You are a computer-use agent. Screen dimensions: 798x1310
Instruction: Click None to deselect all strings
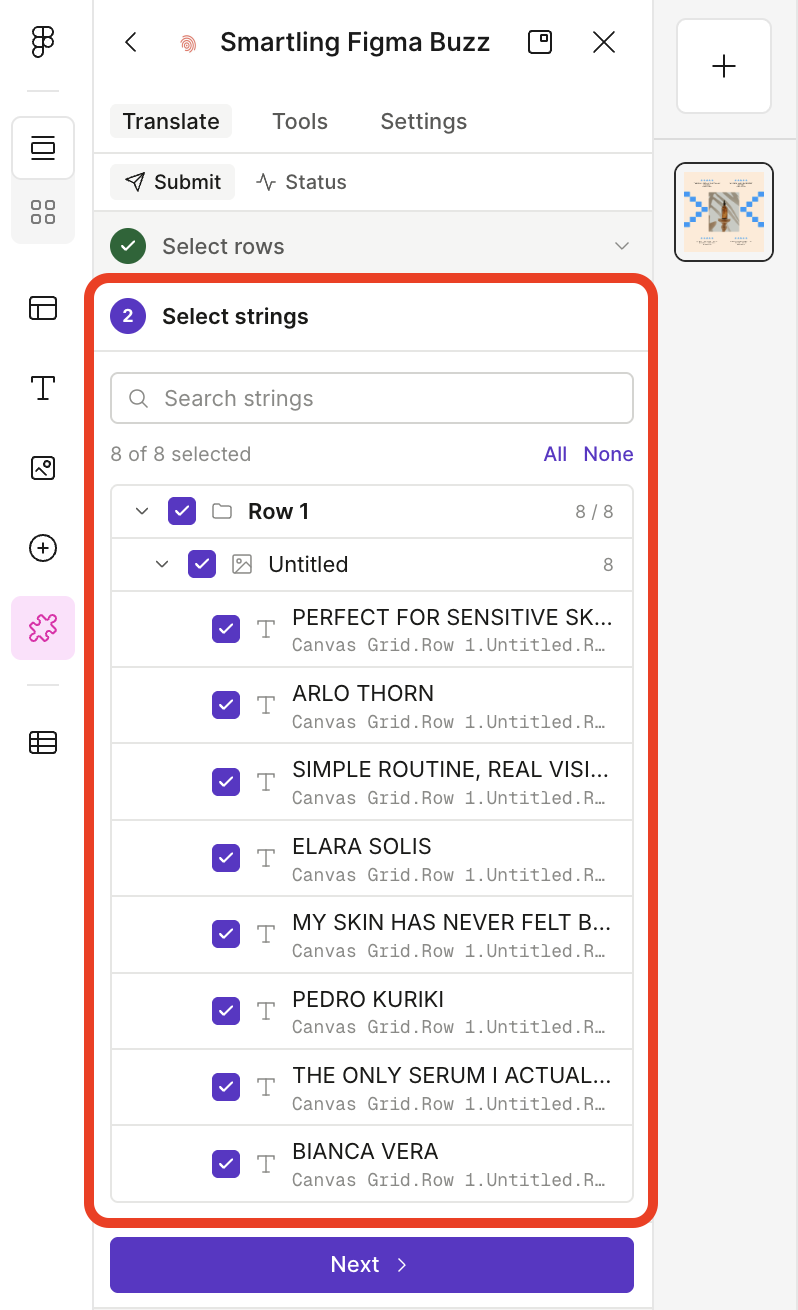click(x=609, y=454)
